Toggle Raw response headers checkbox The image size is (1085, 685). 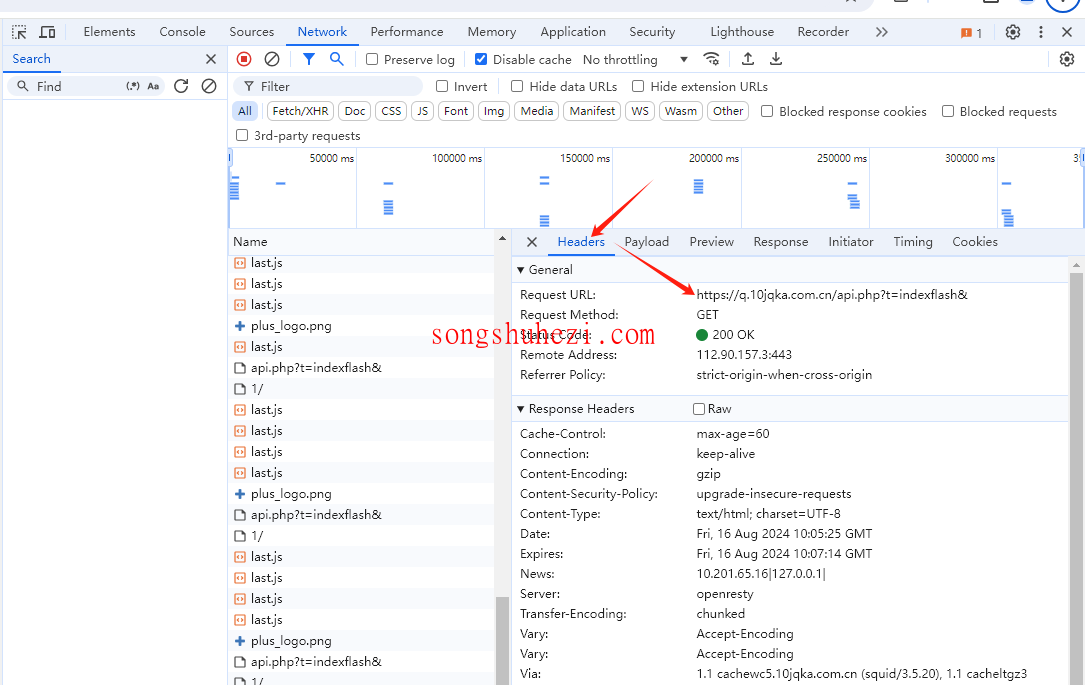tap(699, 409)
